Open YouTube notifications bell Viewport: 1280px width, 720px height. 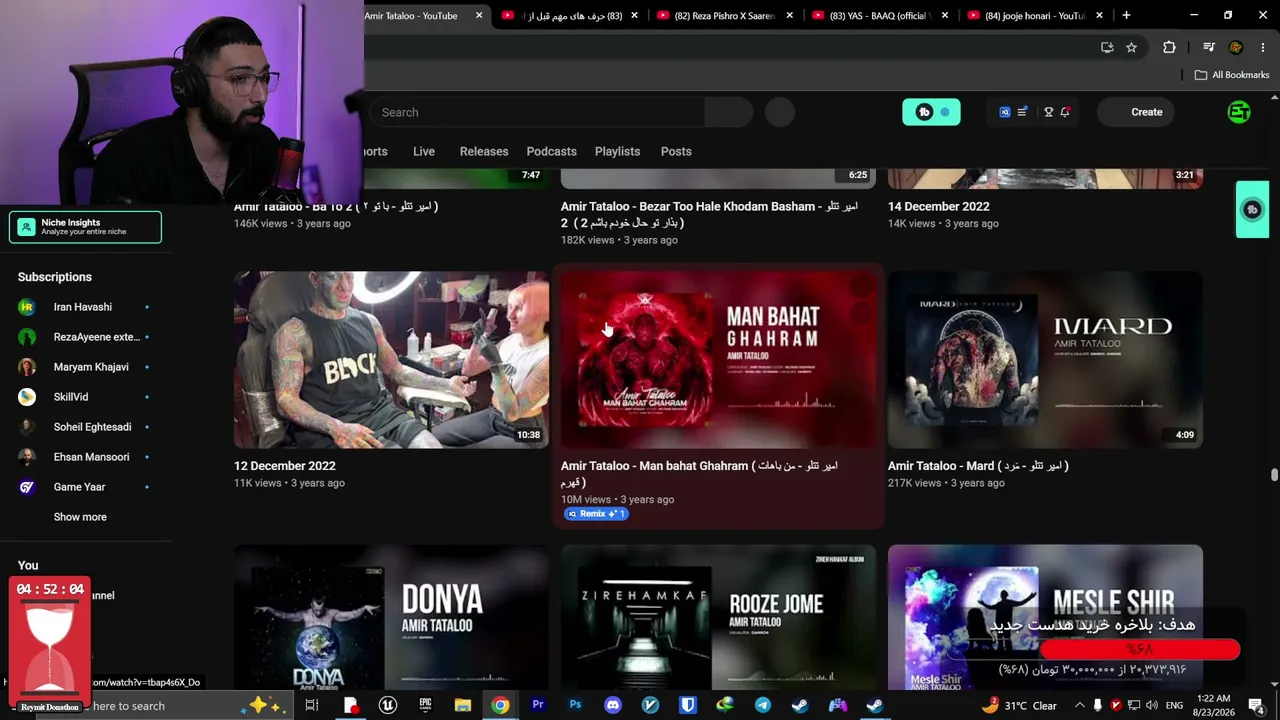1065,112
